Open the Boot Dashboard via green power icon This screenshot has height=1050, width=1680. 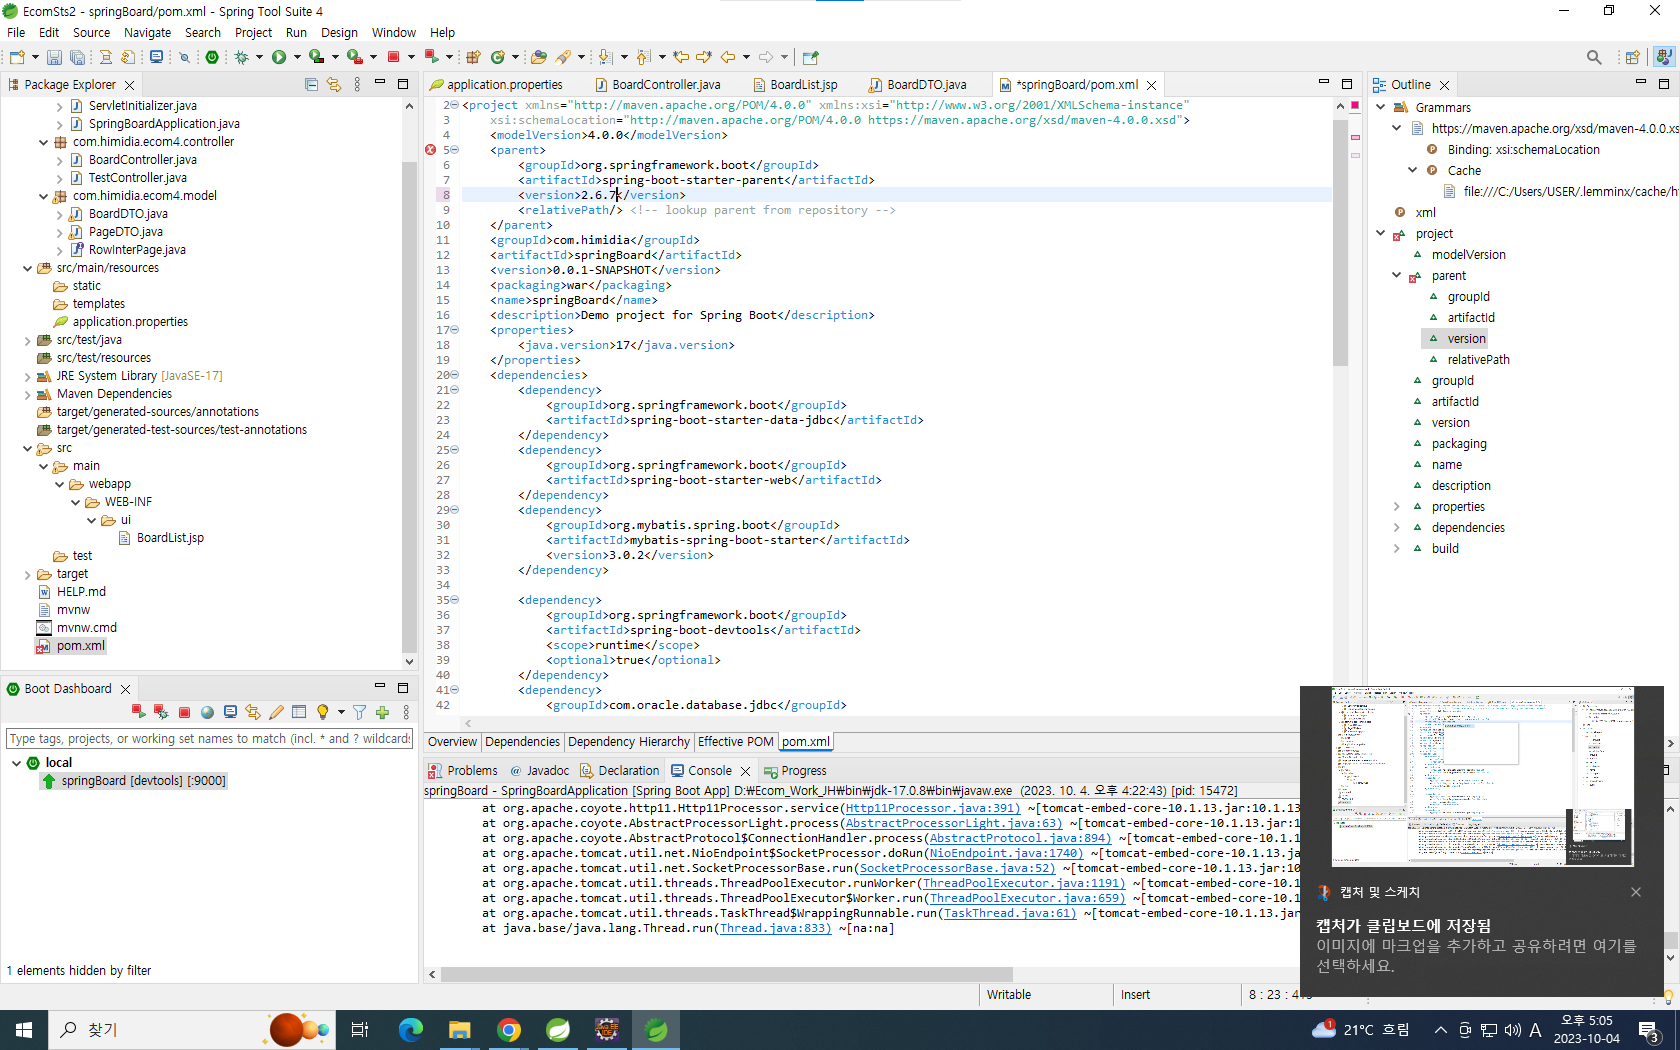click(x=212, y=57)
